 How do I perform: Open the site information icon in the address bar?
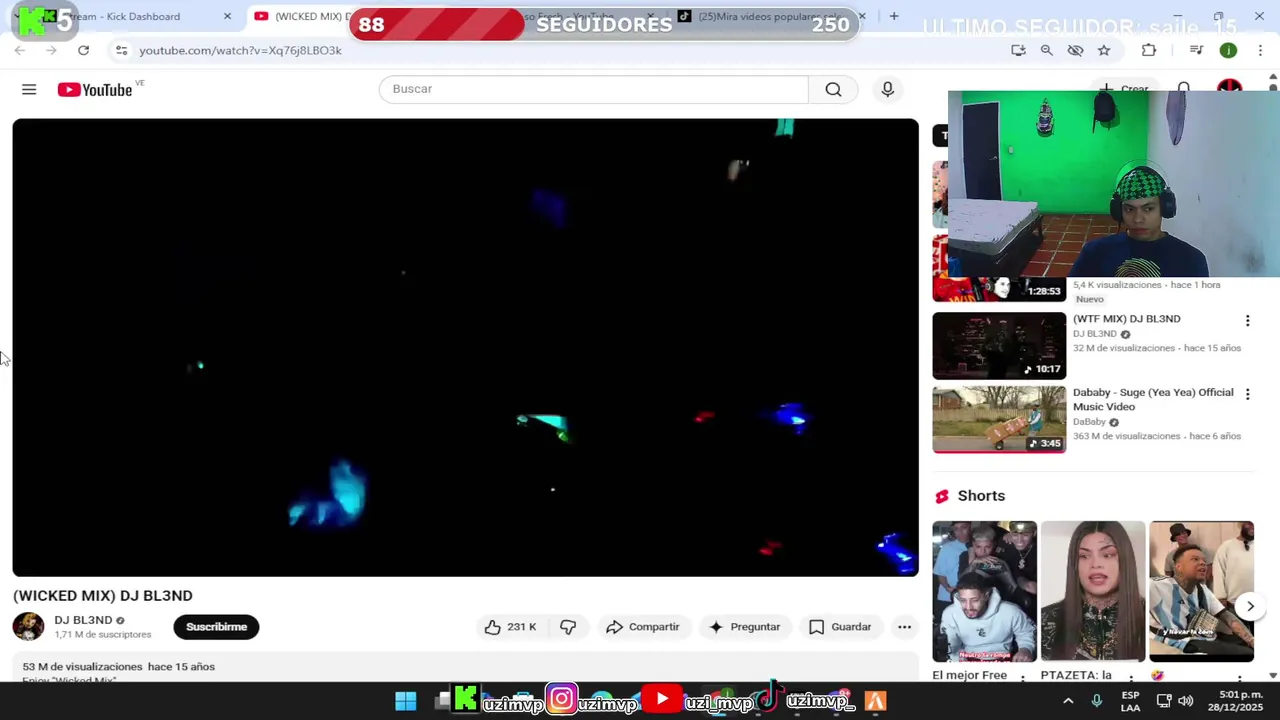121,50
